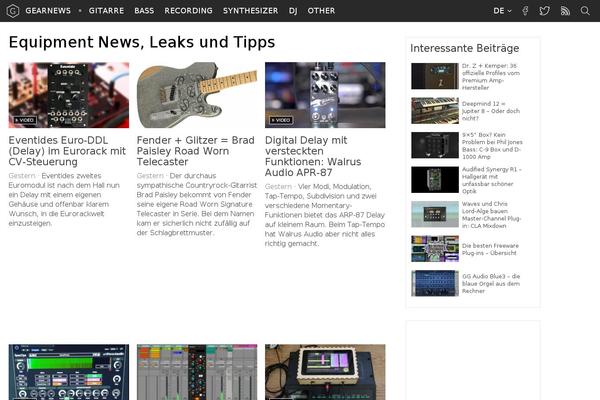This screenshot has height=400, width=600.
Task: Click the Gearnews hexagon logo icon
Action: click(x=13, y=11)
